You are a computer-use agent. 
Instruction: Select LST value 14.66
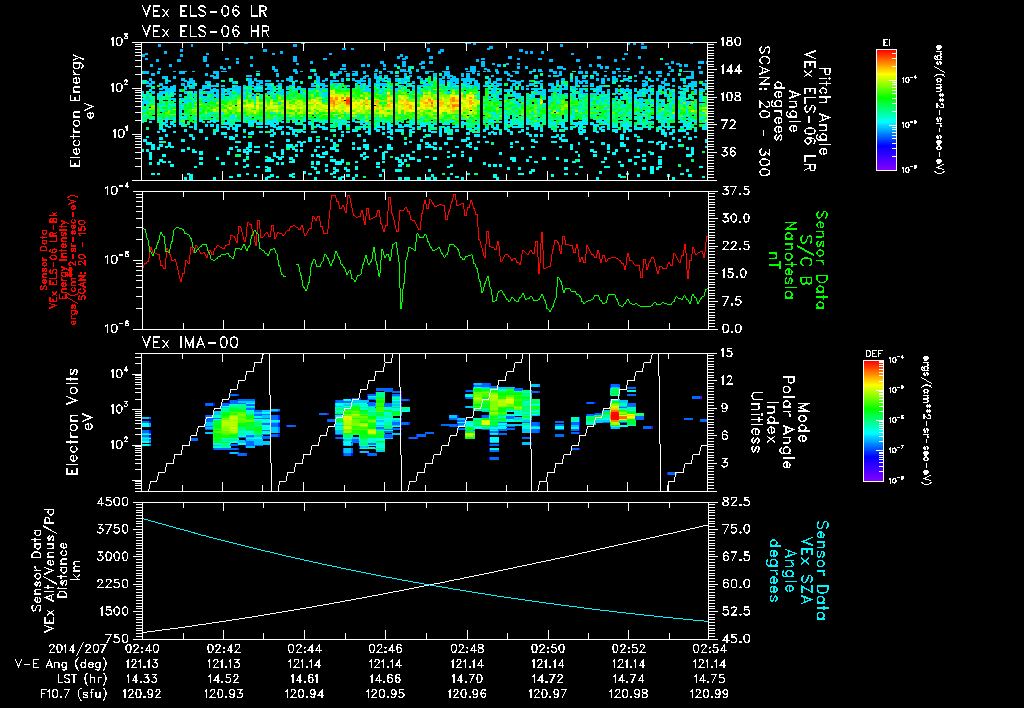coord(385,679)
